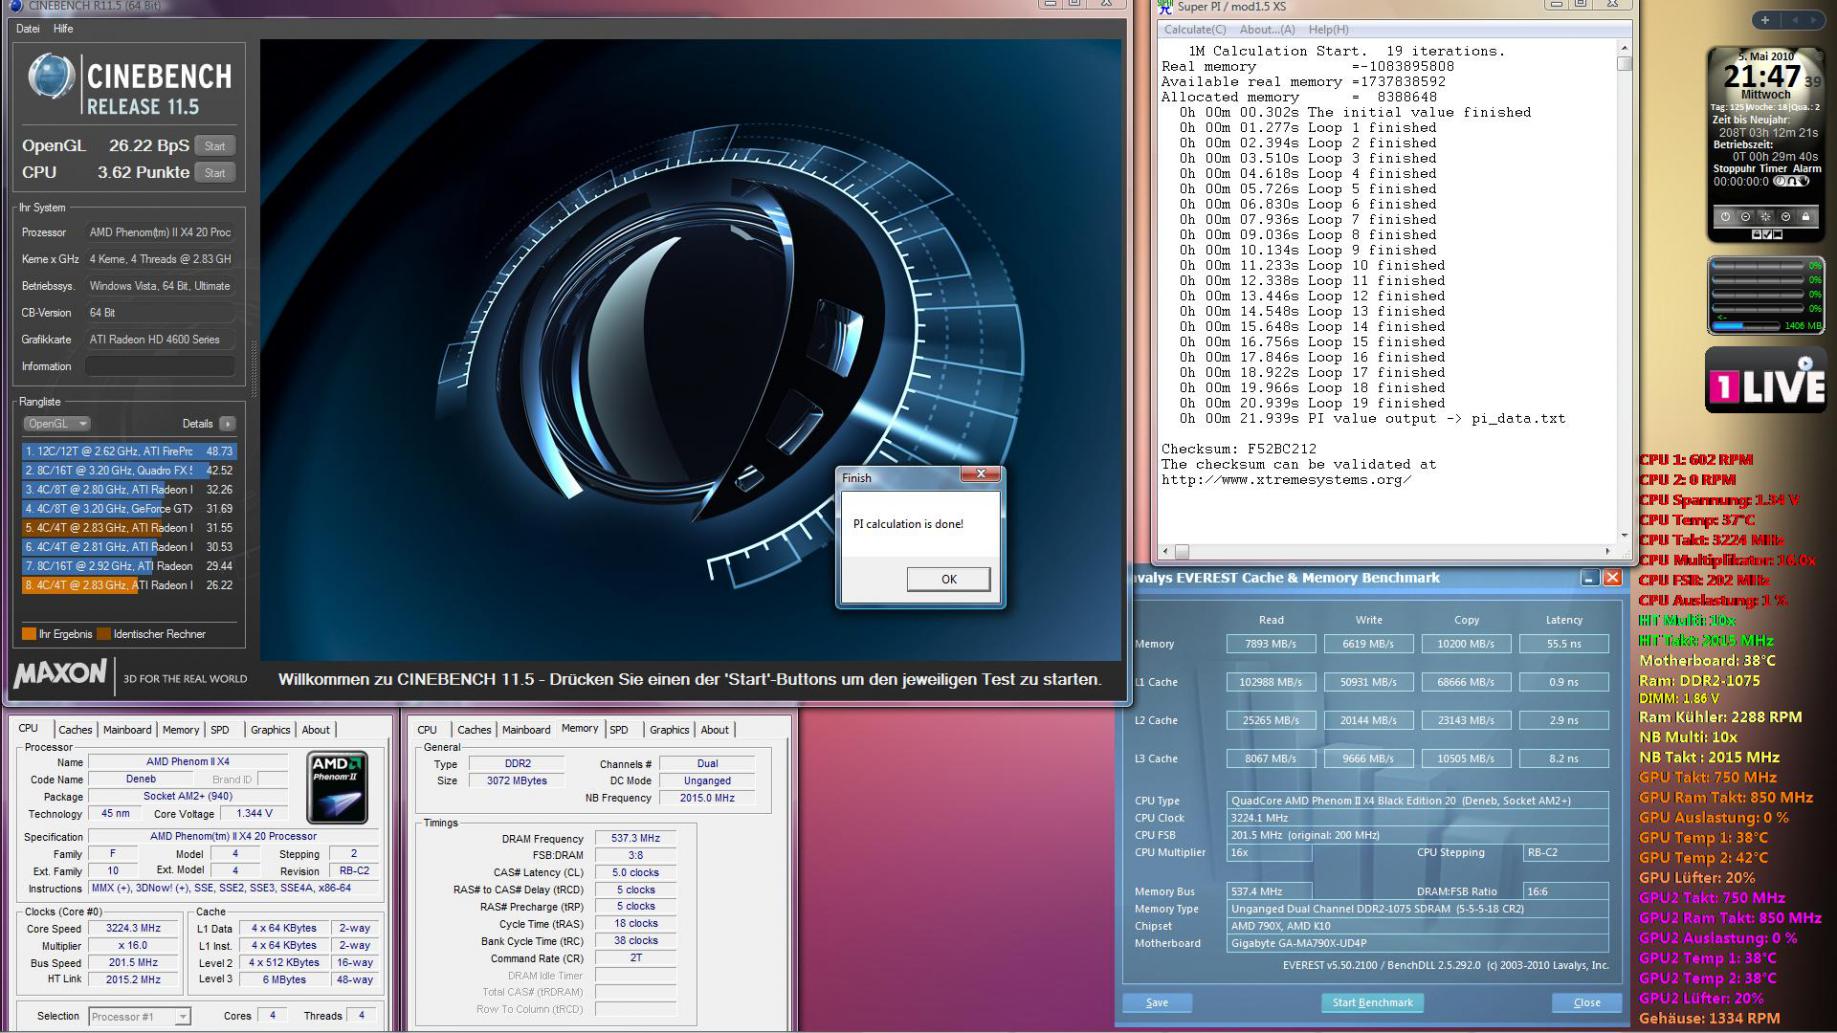The image size is (1837, 1033).
Task: Click OK in the Finish dialog
Action: point(948,579)
